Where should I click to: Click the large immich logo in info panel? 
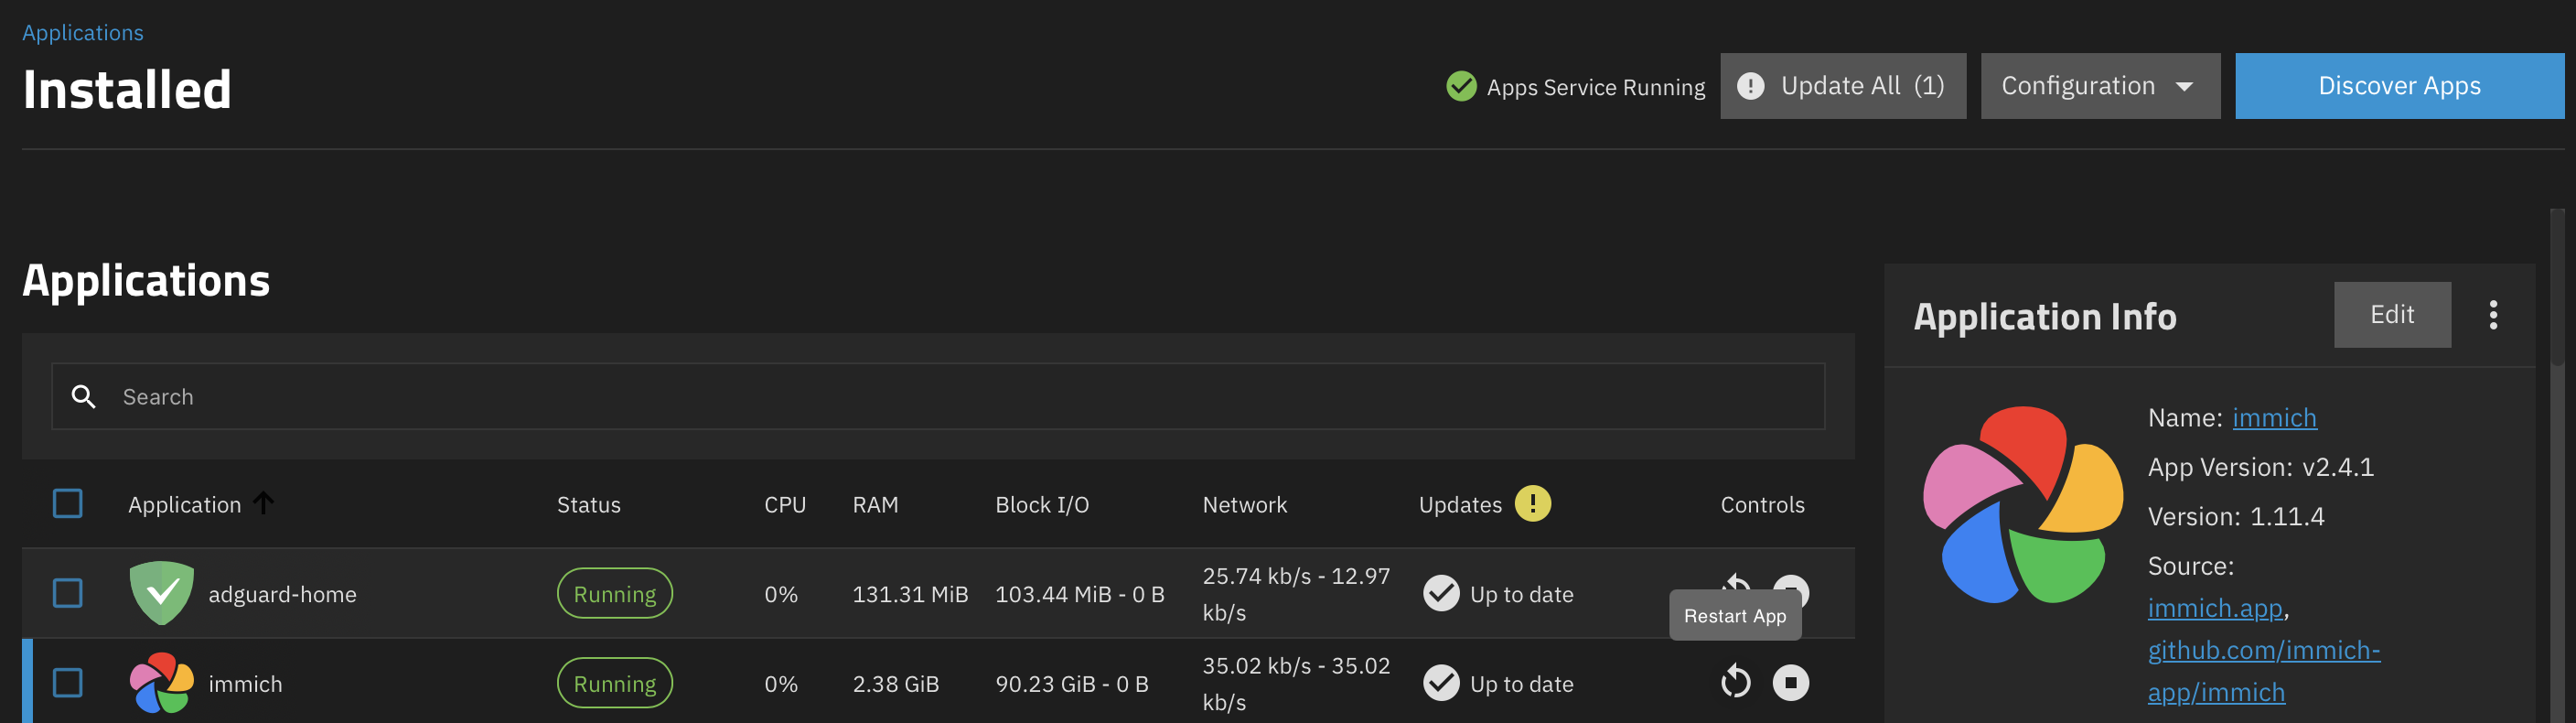pyautogui.click(x=2022, y=505)
